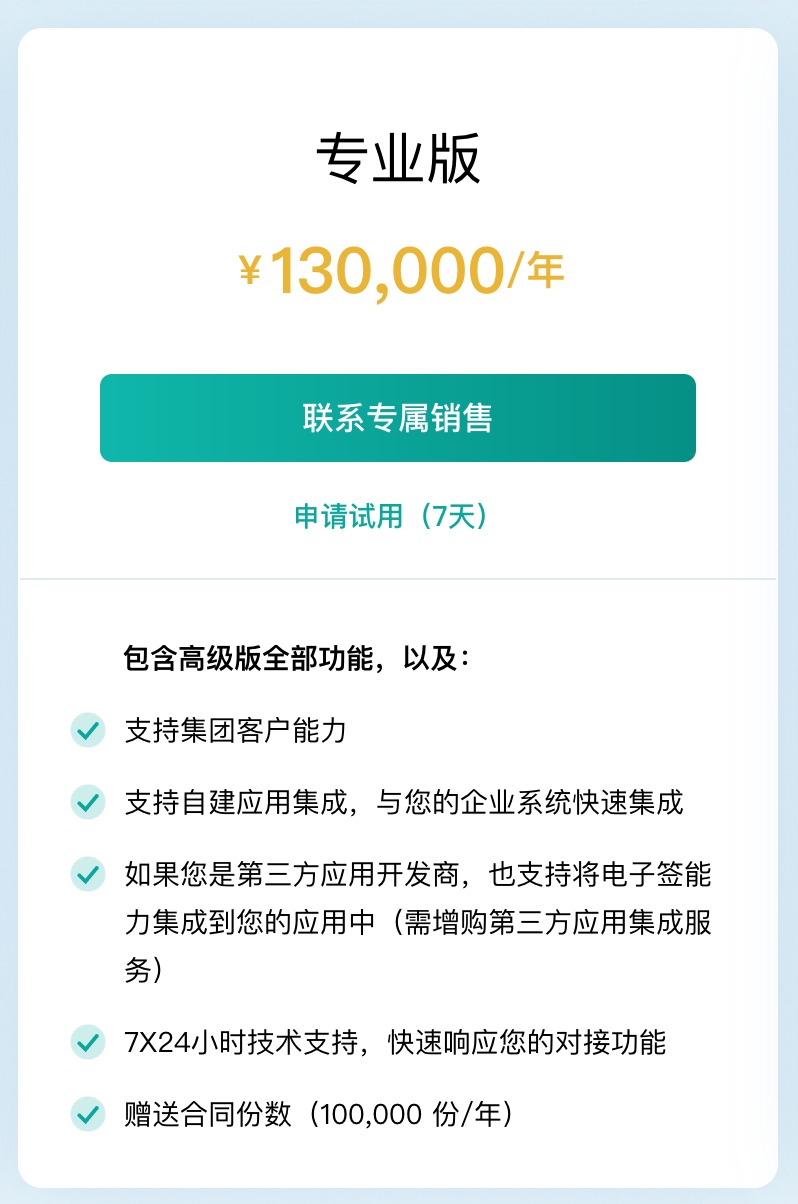Select the 支持集团客户能力 feature text
This screenshot has height=1204, width=798.
(x=235, y=731)
